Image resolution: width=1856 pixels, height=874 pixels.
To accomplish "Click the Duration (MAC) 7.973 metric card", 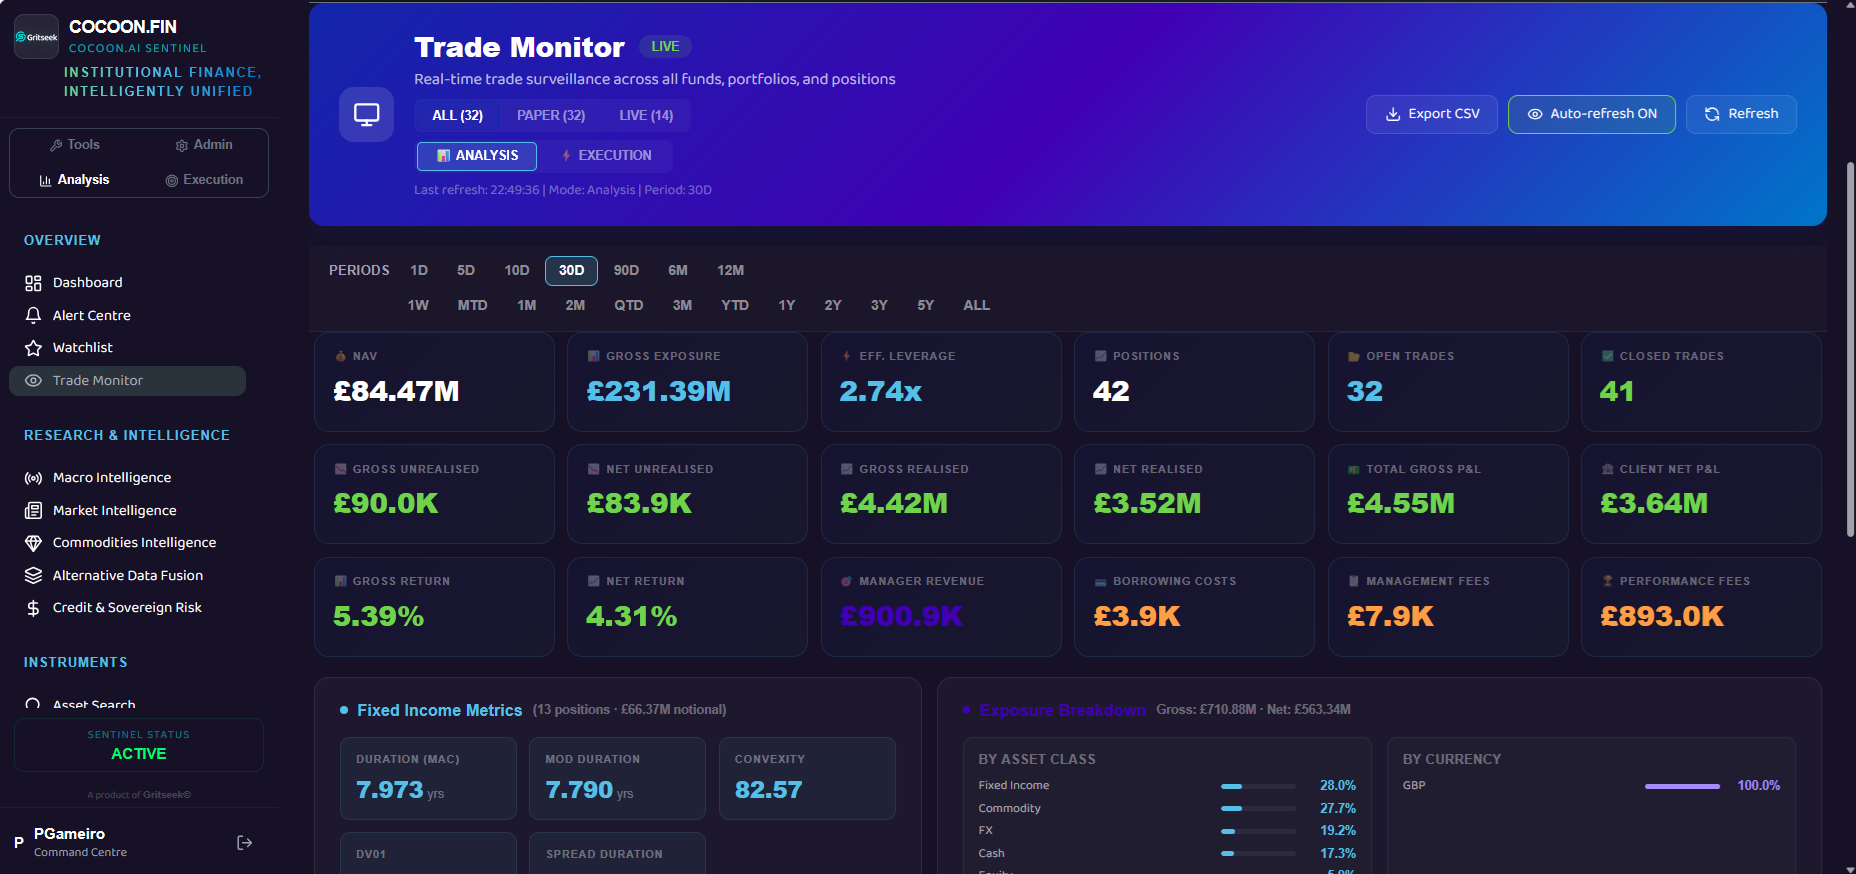I will pos(428,779).
